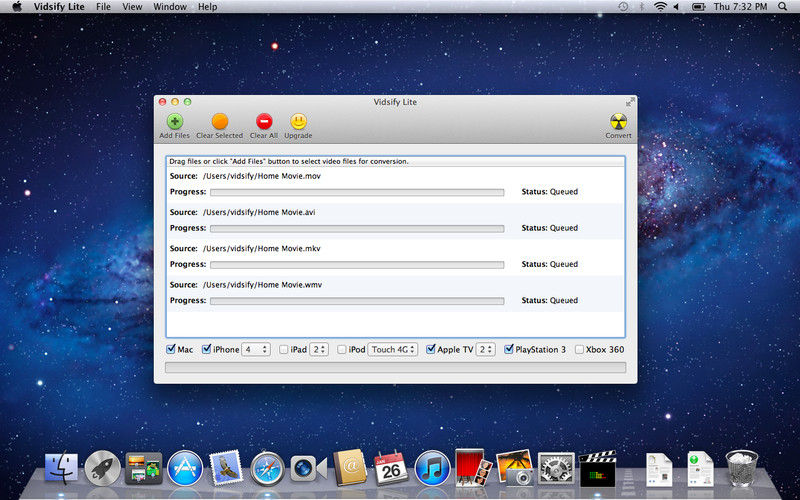Uncheck the PlayStation 3 checkbox
Screen dimensions: 800x500
pos(509,349)
